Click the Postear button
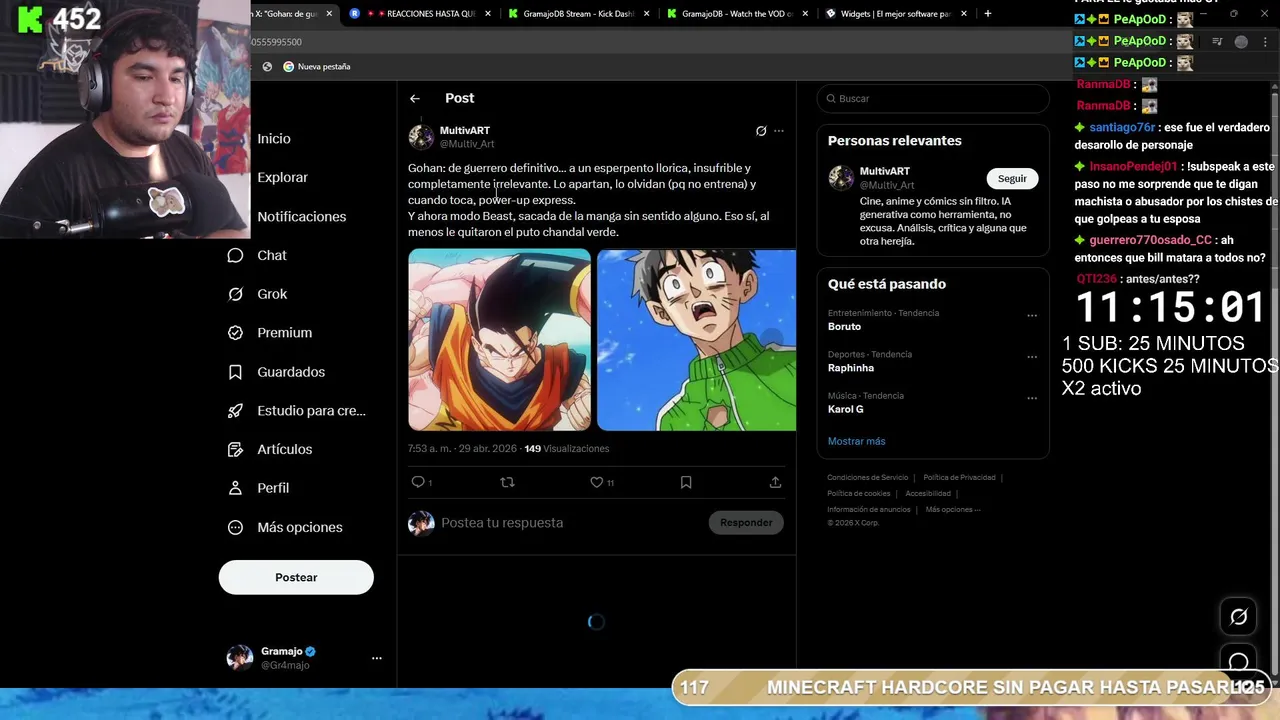Viewport: 1280px width, 720px height. click(296, 577)
